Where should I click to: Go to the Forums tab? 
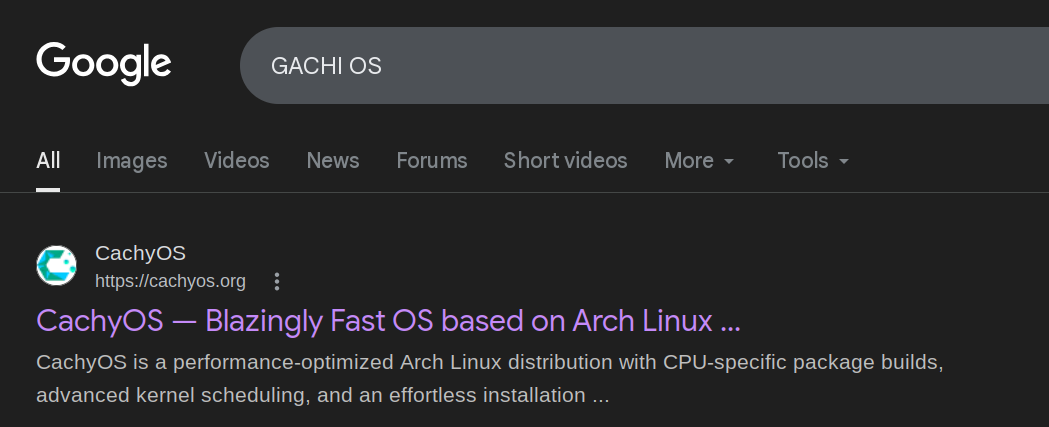[x=432, y=161]
